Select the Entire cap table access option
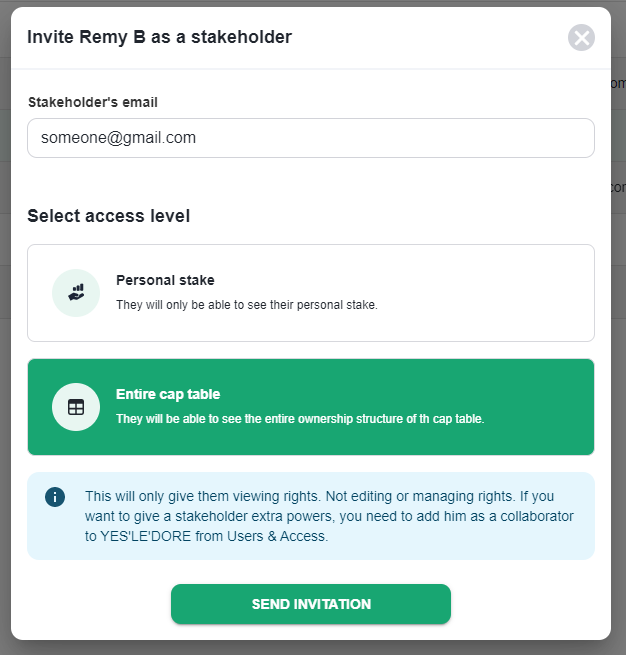The image size is (626, 655). (310, 407)
